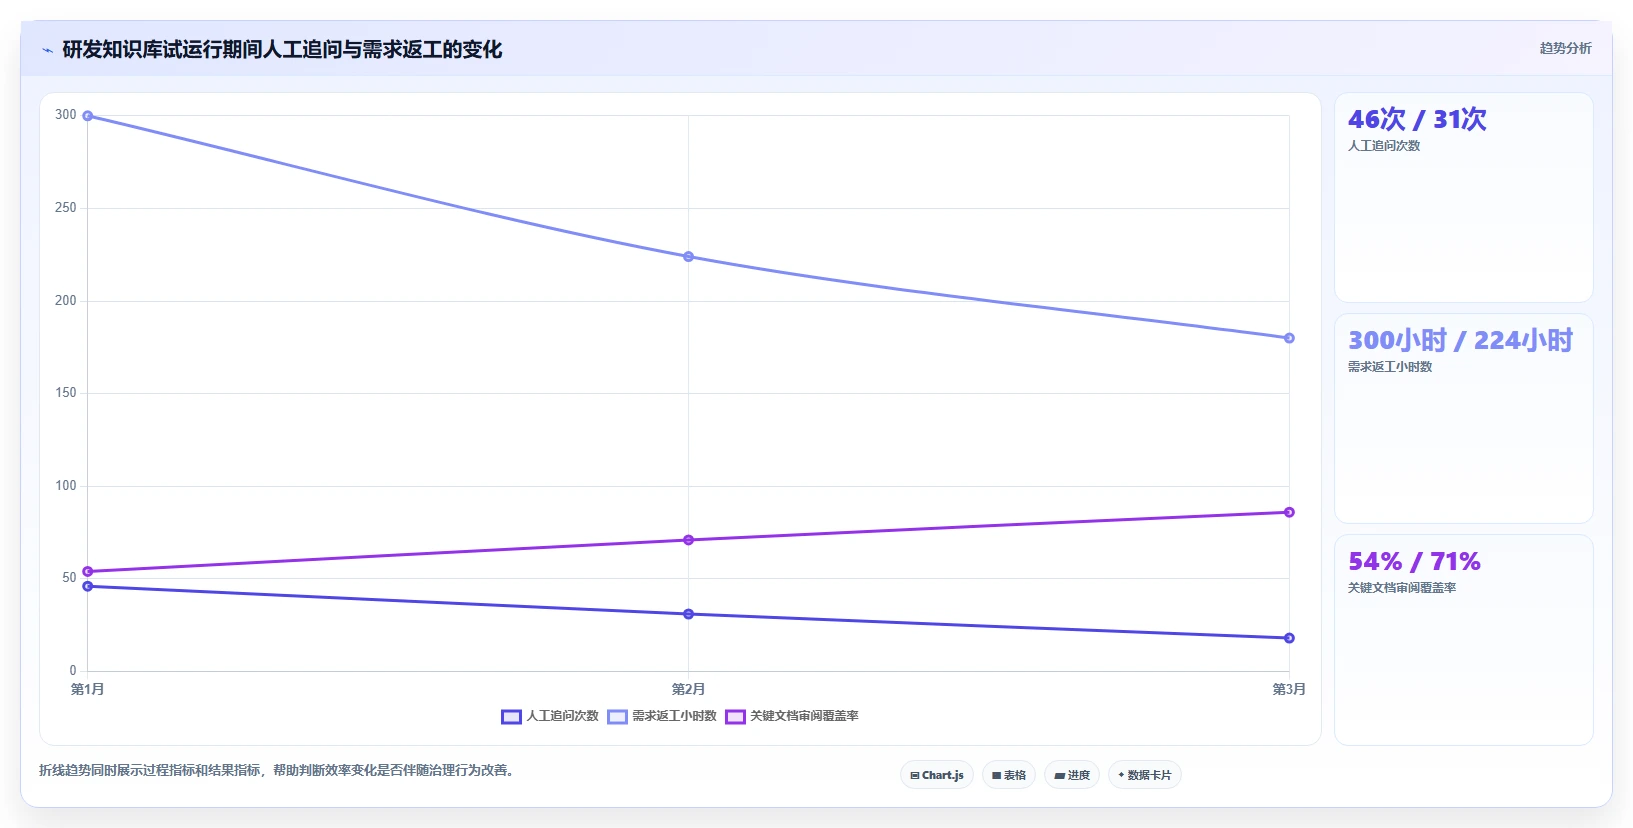Click the 200 y-axis tick label

tap(66, 301)
